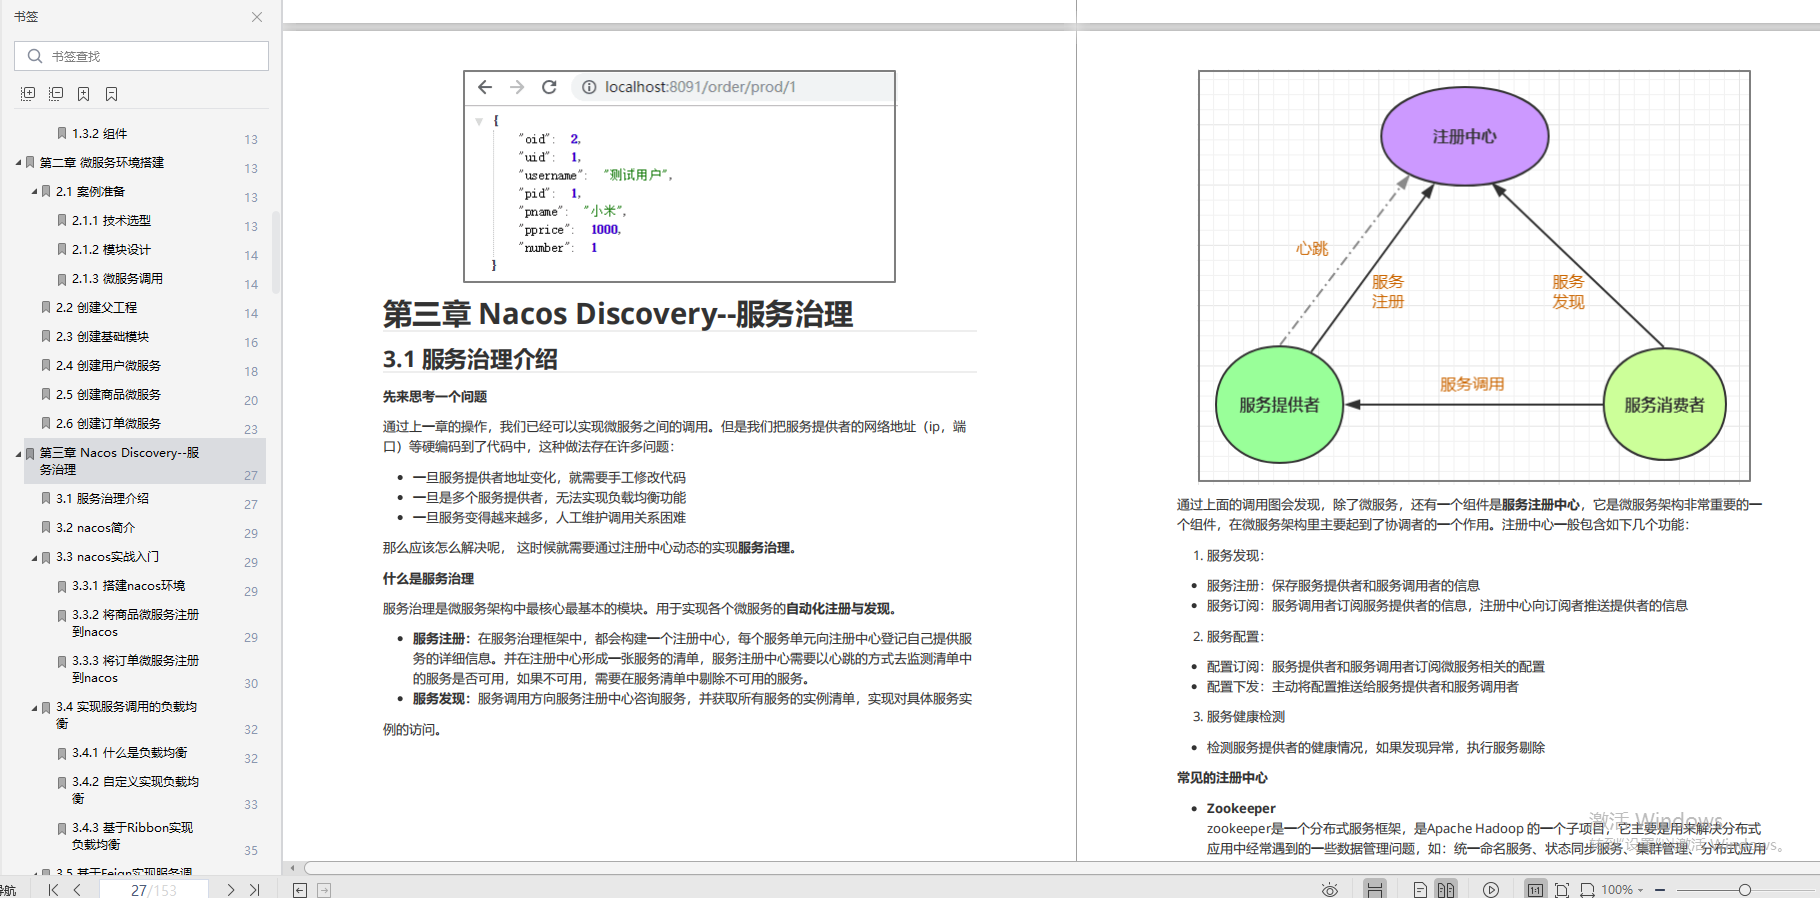This screenshot has width=1820, height=898.
Task: Collapse all bookmarks in the bookmark panel
Action: tap(56, 93)
